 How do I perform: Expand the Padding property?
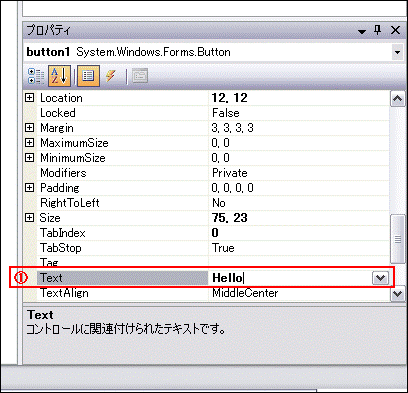click(30, 188)
